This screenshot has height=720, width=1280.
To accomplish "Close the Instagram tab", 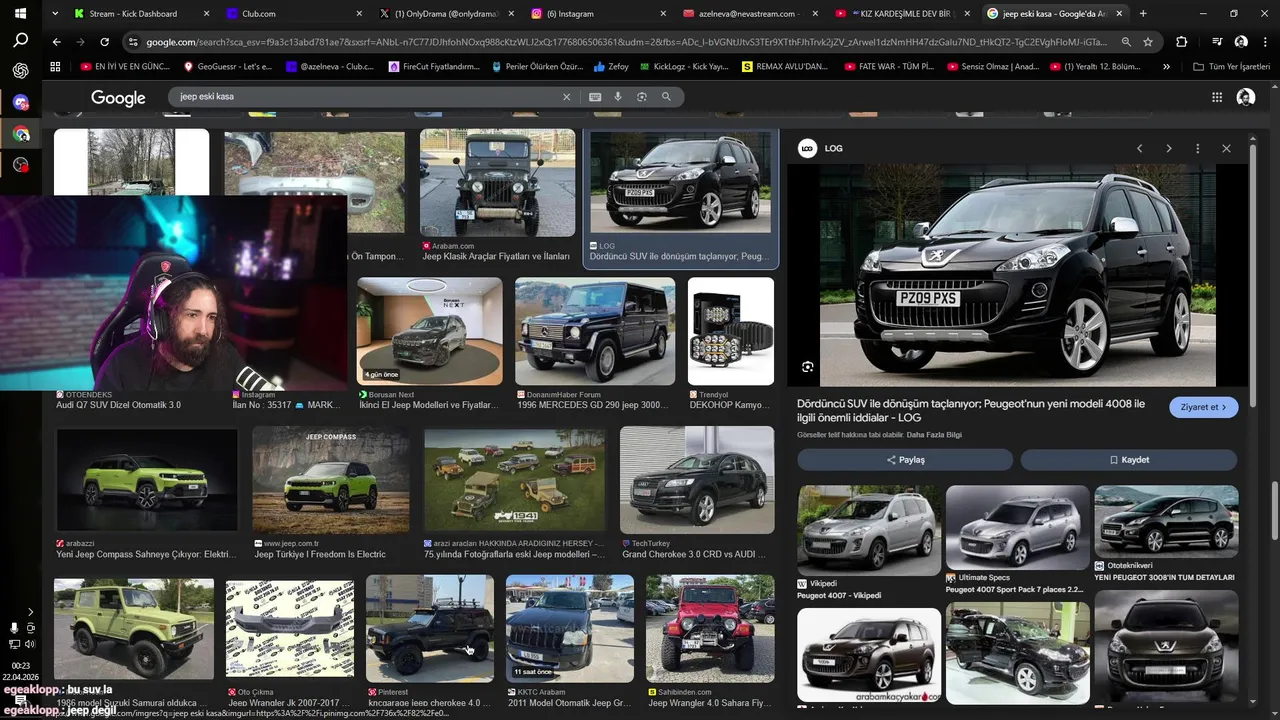I will point(662,14).
